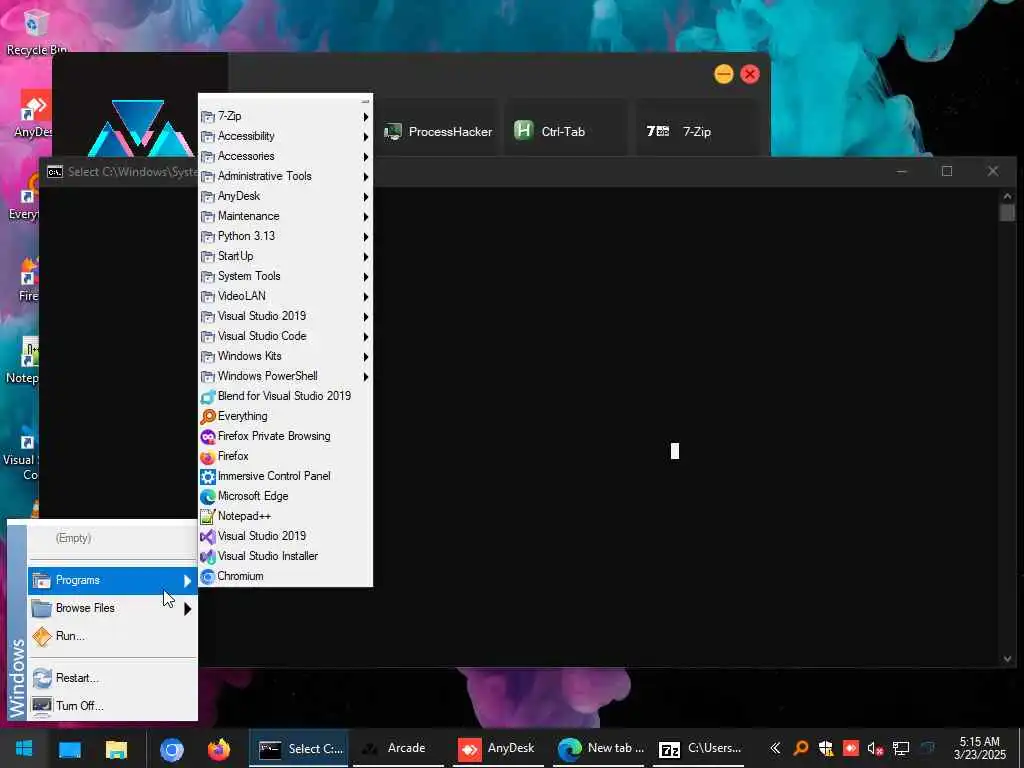
Task: Click the Everything tray search icon
Action: [x=801, y=749]
